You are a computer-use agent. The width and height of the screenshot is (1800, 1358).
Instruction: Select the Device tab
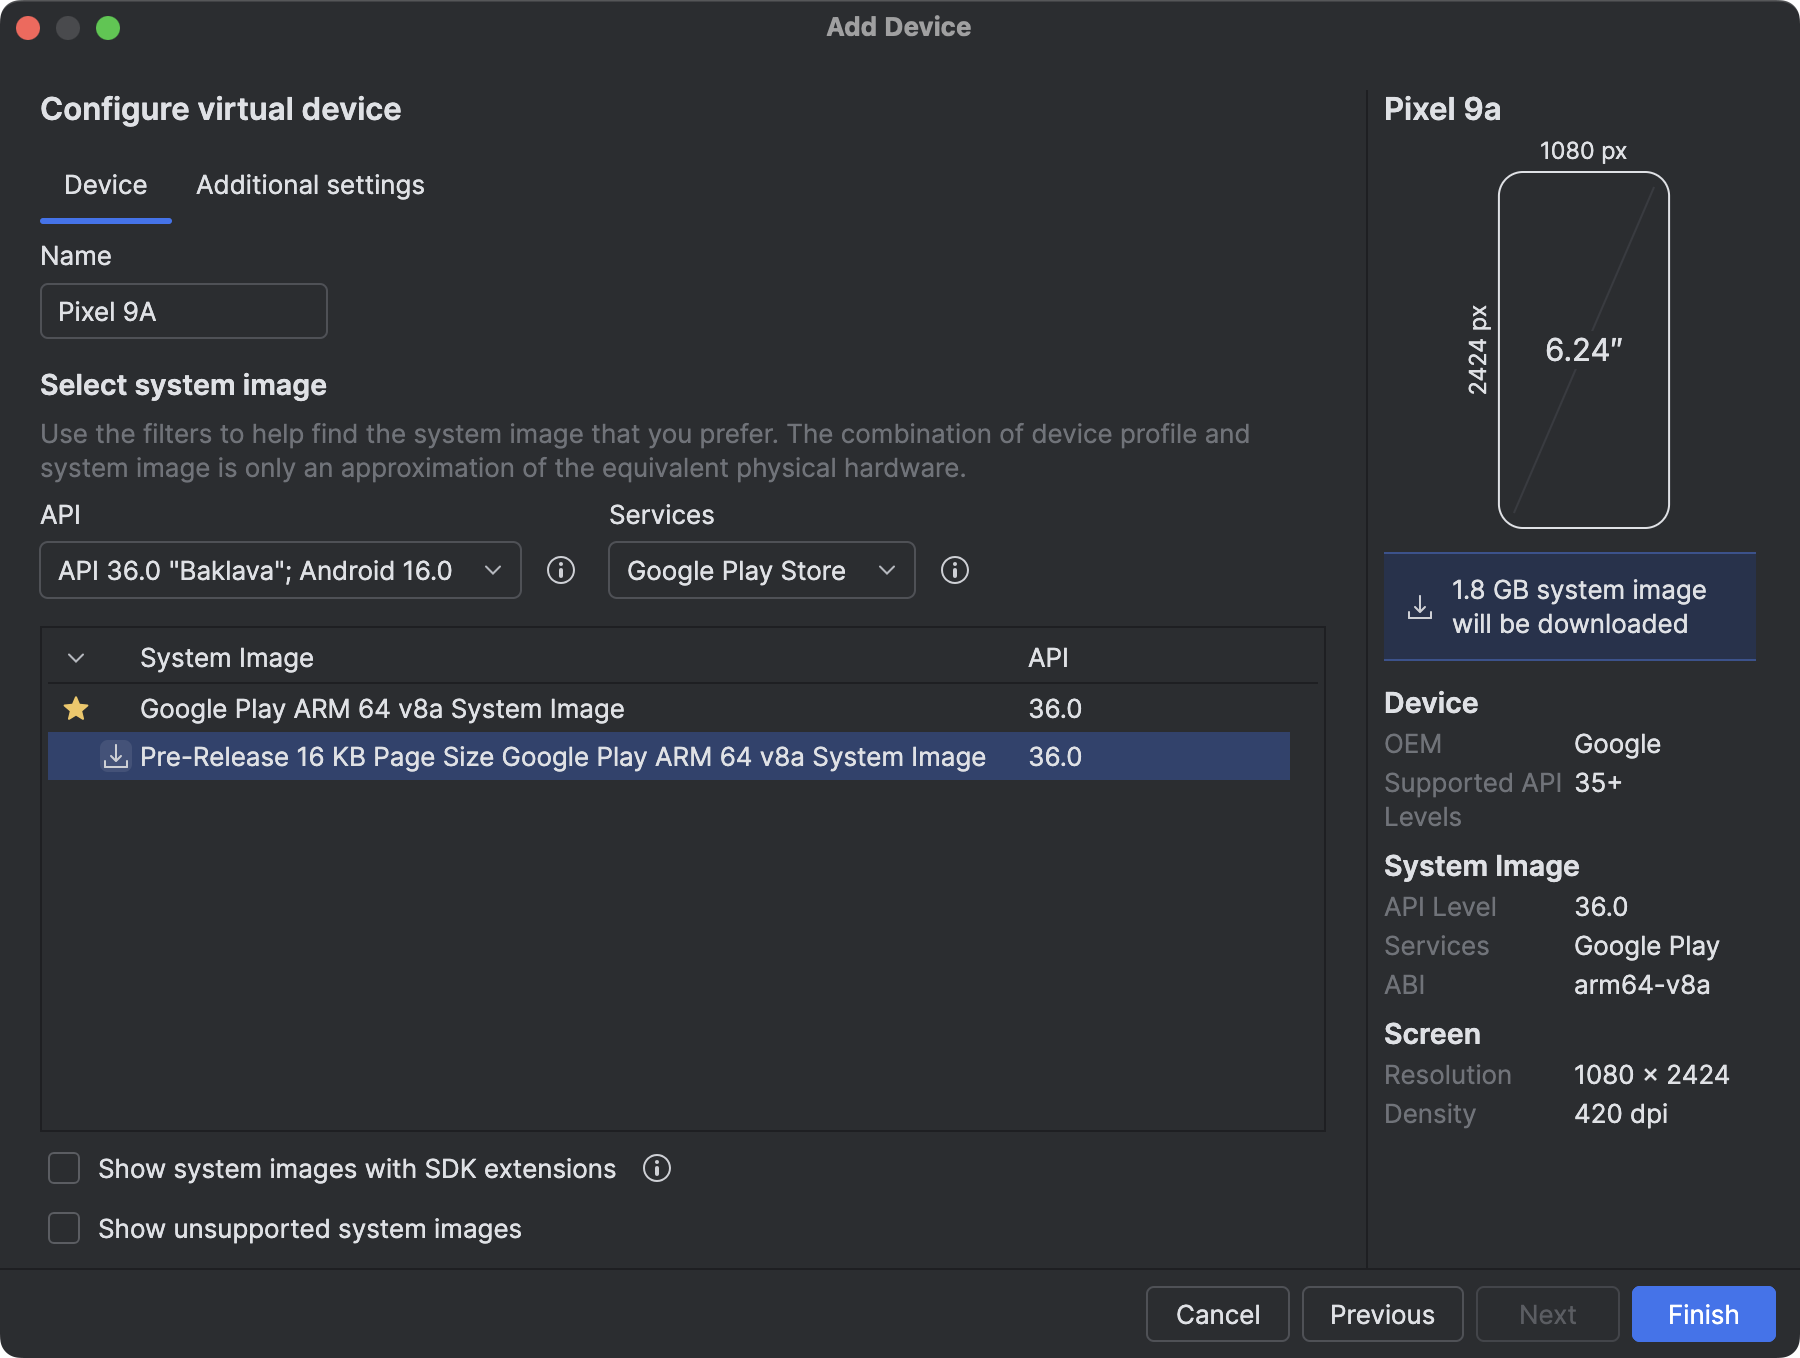(106, 185)
